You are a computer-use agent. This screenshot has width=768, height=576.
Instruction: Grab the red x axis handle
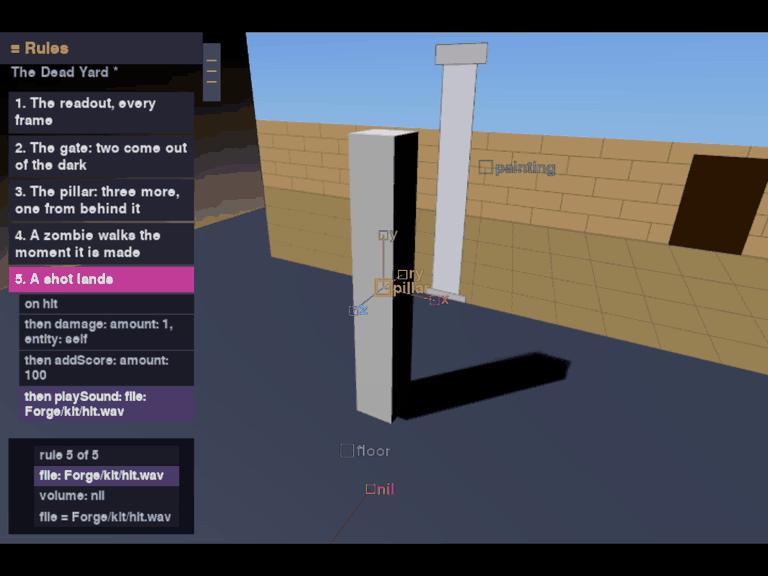click(434, 300)
